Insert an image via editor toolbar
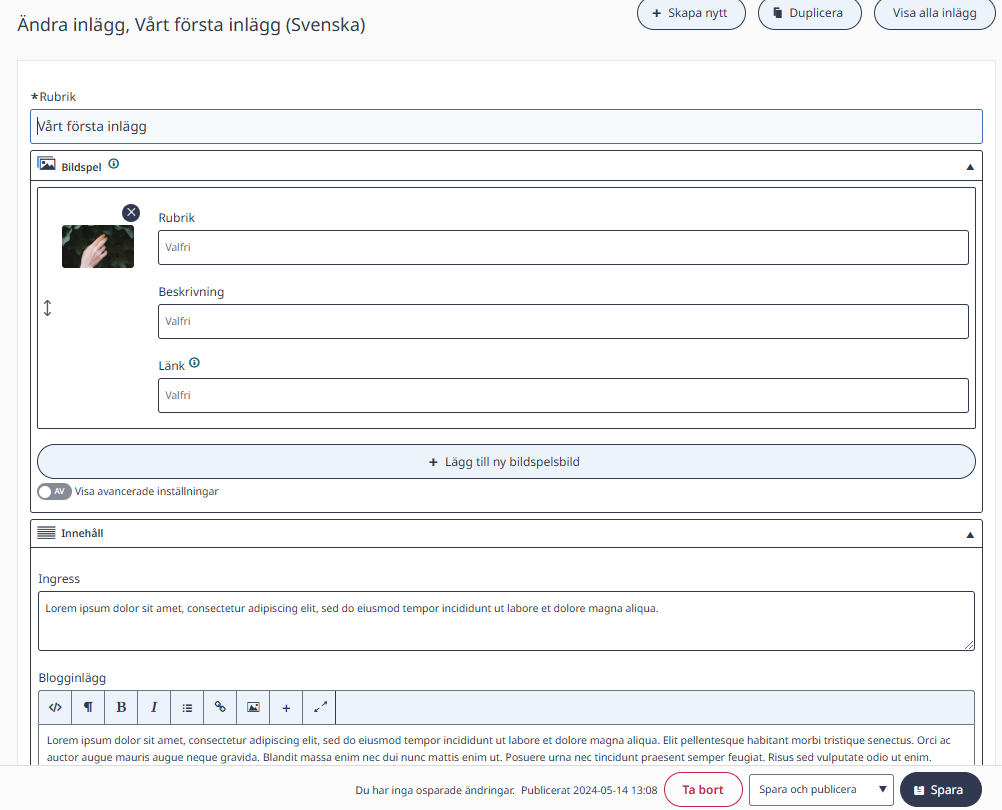The image size is (1002, 810). (253, 707)
